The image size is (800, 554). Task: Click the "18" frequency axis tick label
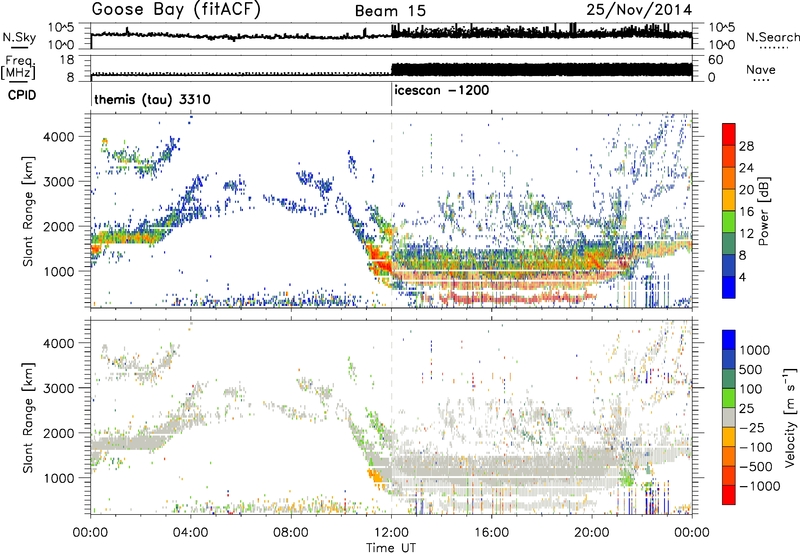66,60
